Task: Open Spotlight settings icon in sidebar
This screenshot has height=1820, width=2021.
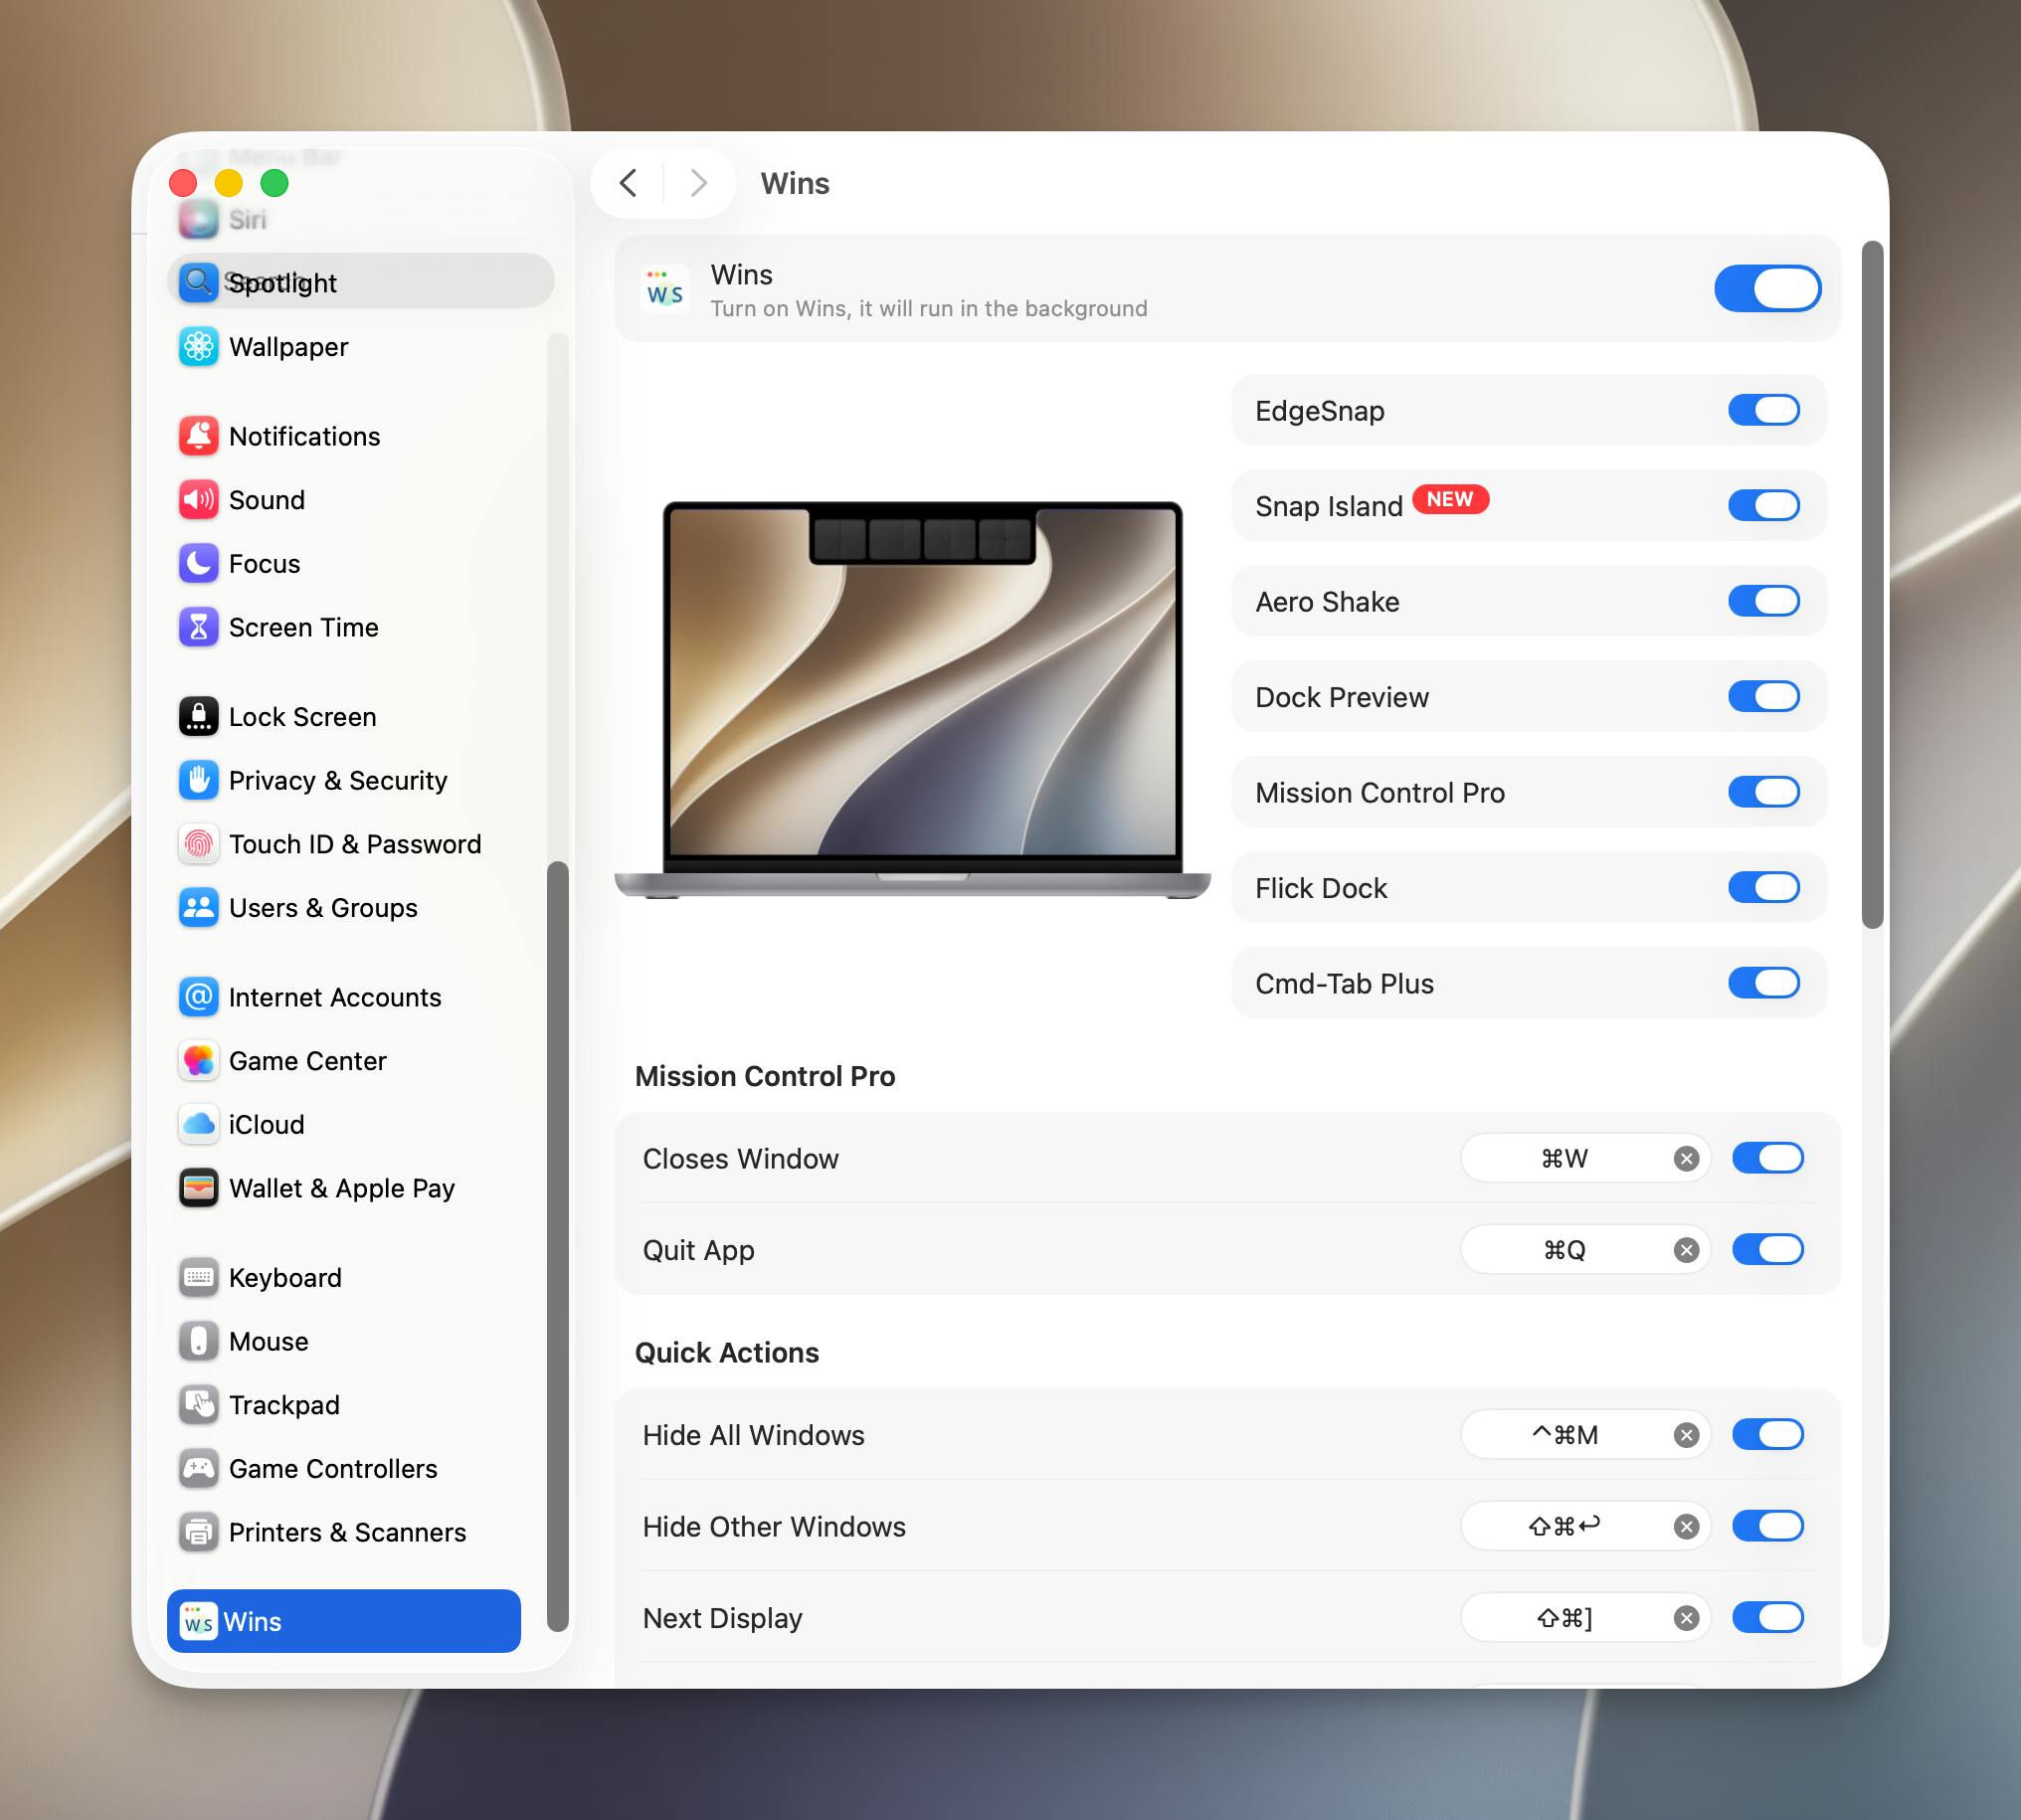Action: [x=198, y=283]
